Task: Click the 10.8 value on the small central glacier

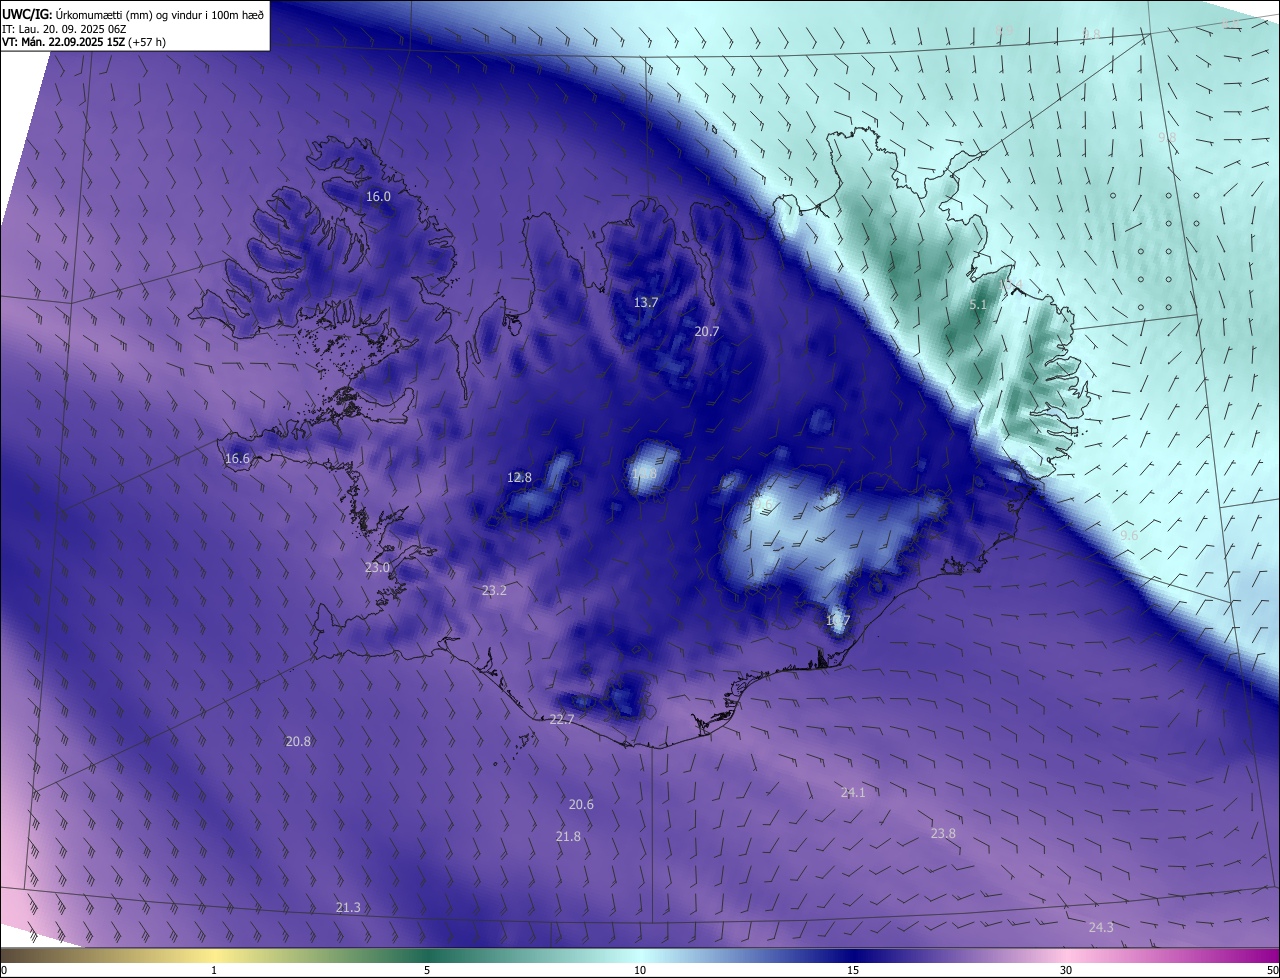Action: 644,475
